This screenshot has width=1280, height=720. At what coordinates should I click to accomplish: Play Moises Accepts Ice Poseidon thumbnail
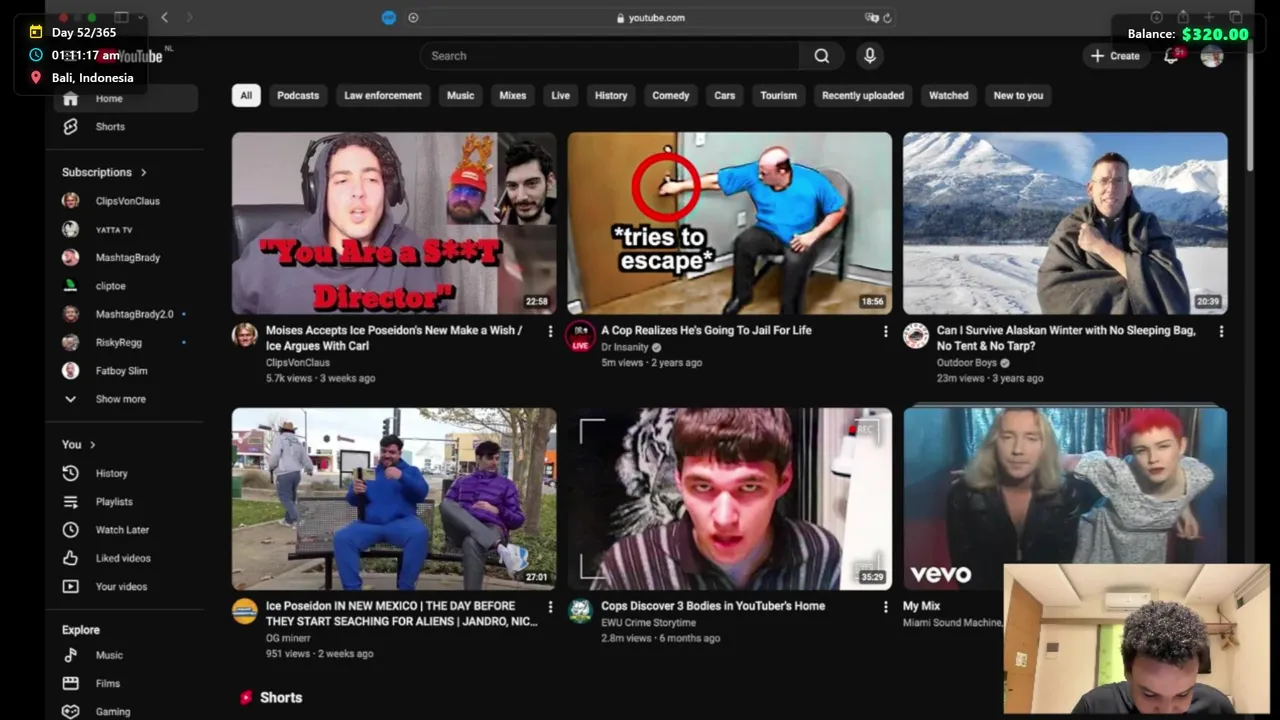[x=394, y=223]
